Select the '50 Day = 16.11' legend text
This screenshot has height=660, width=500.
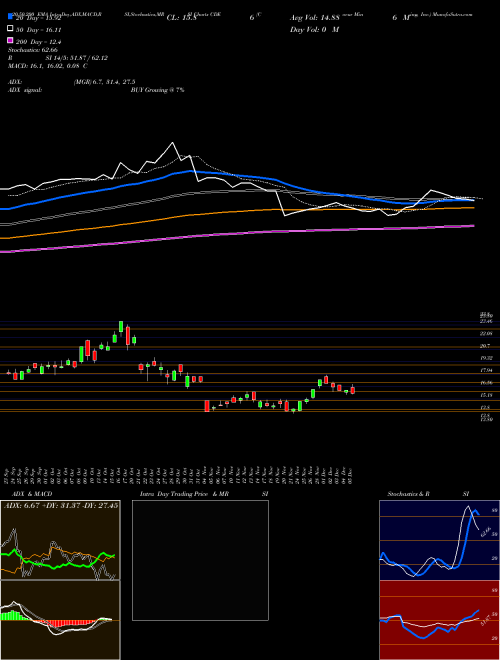(38, 30)
